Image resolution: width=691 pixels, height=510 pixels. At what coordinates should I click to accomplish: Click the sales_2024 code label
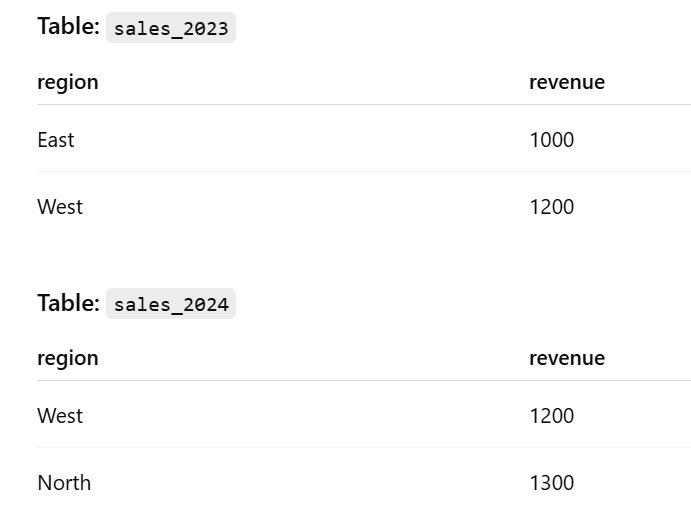click(x=171, y=304)
